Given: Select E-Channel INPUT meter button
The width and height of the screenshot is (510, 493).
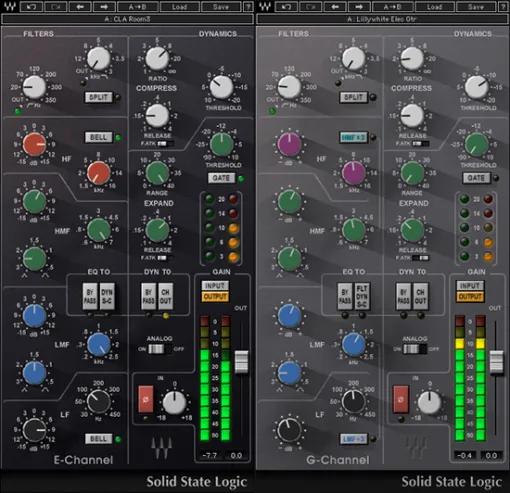Looking at the screenshot, I should [x=215, y=286].
